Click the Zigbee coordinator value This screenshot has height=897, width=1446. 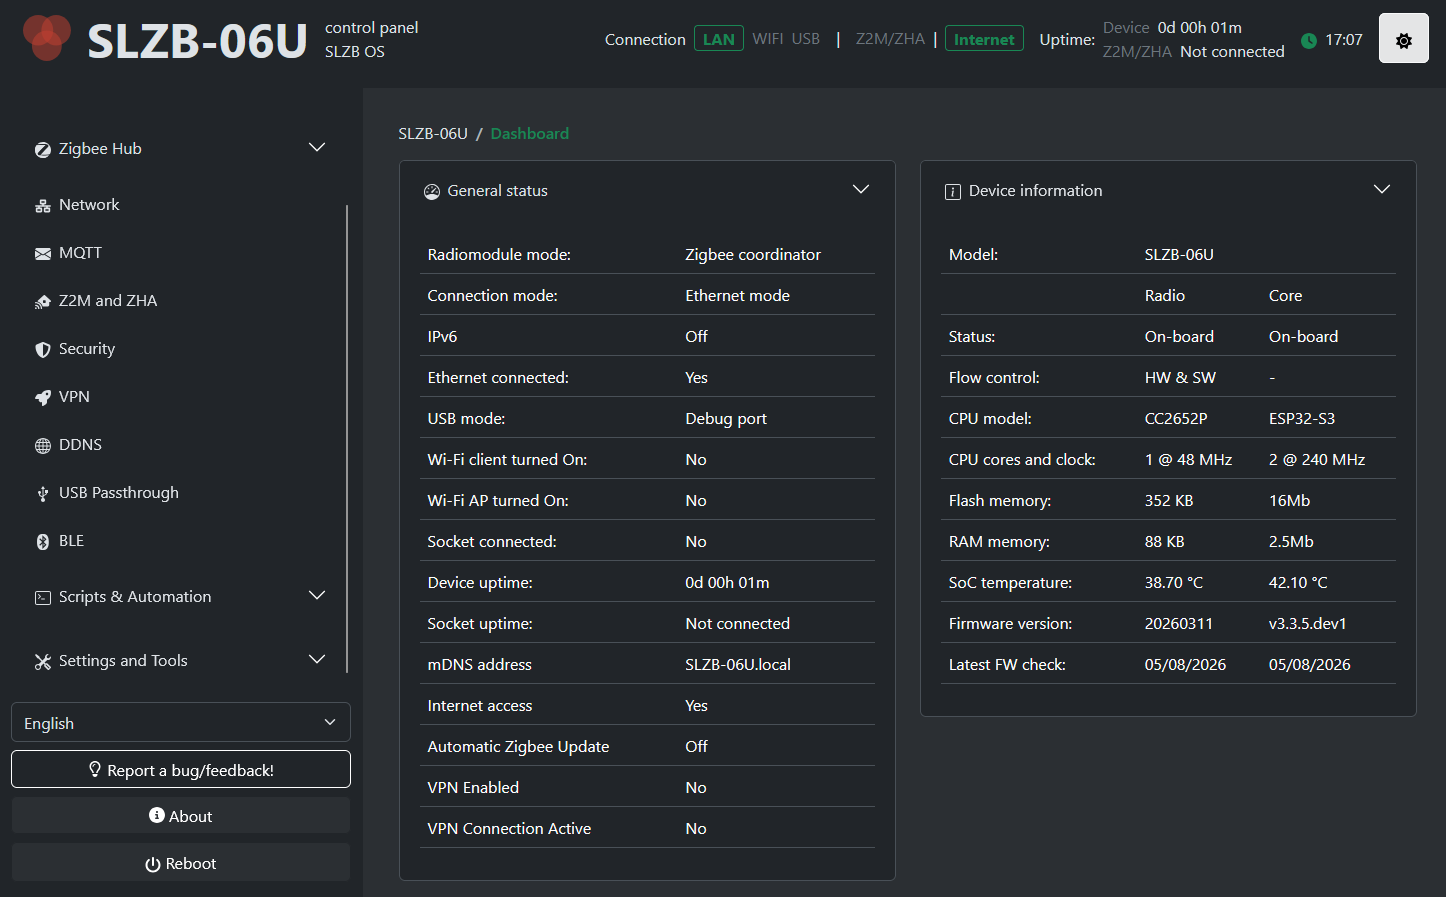point(753,254)
